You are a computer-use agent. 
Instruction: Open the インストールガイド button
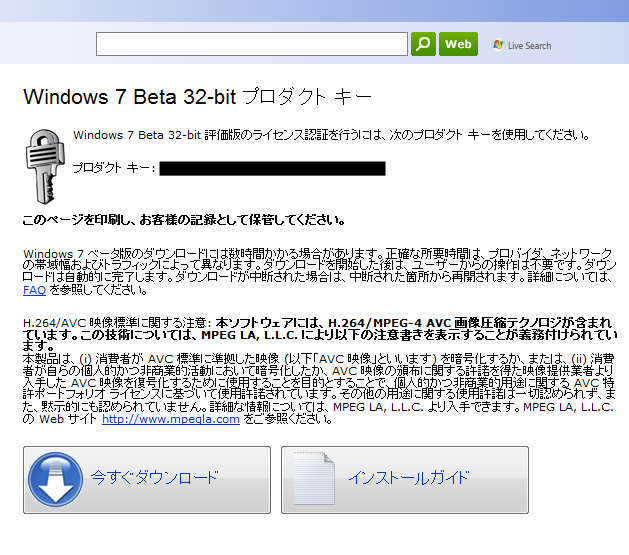pos(405,480)
